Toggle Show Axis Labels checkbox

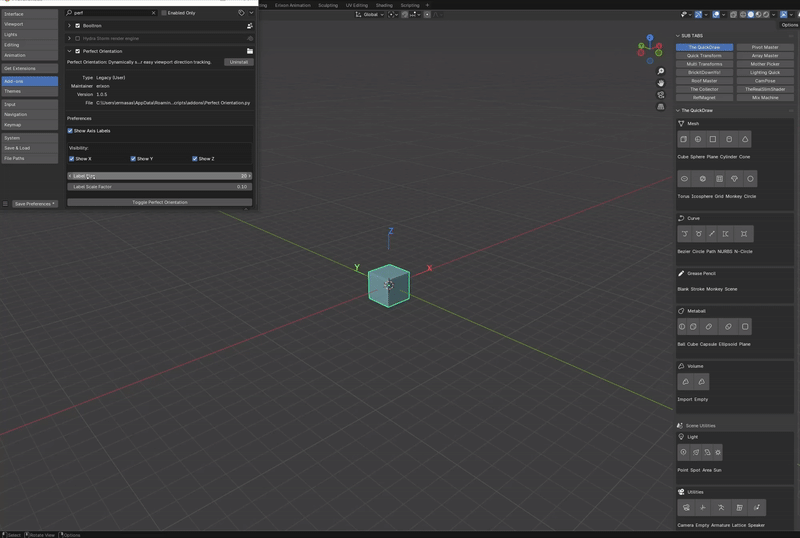click(70, 131)
